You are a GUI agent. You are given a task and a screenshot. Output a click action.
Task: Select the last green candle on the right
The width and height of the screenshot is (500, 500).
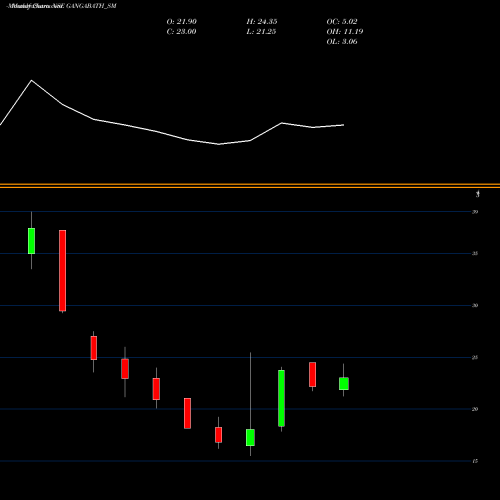coord(344,384)
